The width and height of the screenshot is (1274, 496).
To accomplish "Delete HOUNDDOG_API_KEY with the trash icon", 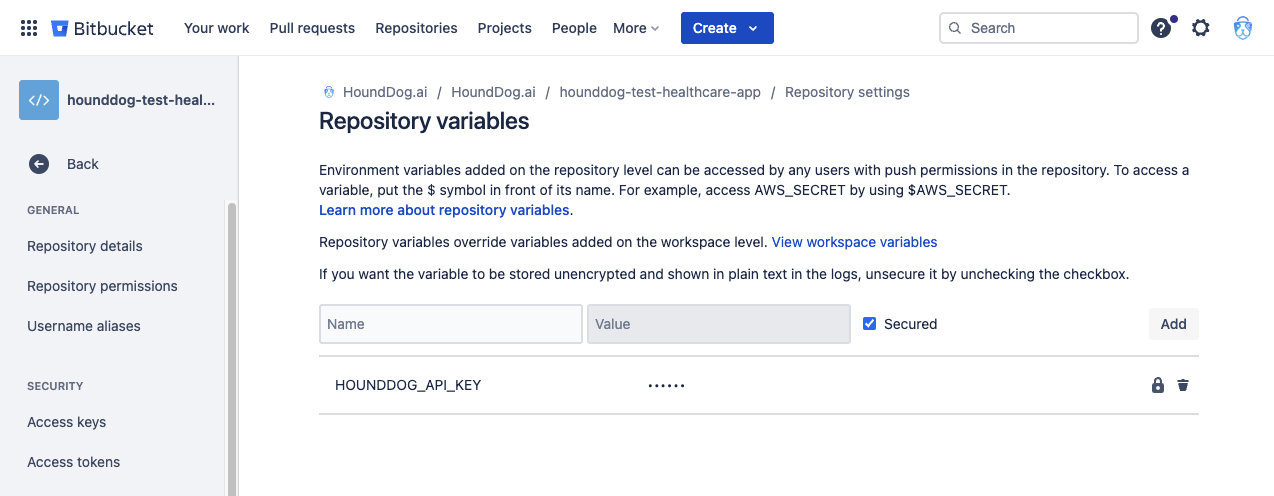I will (x=1183, y=385).
